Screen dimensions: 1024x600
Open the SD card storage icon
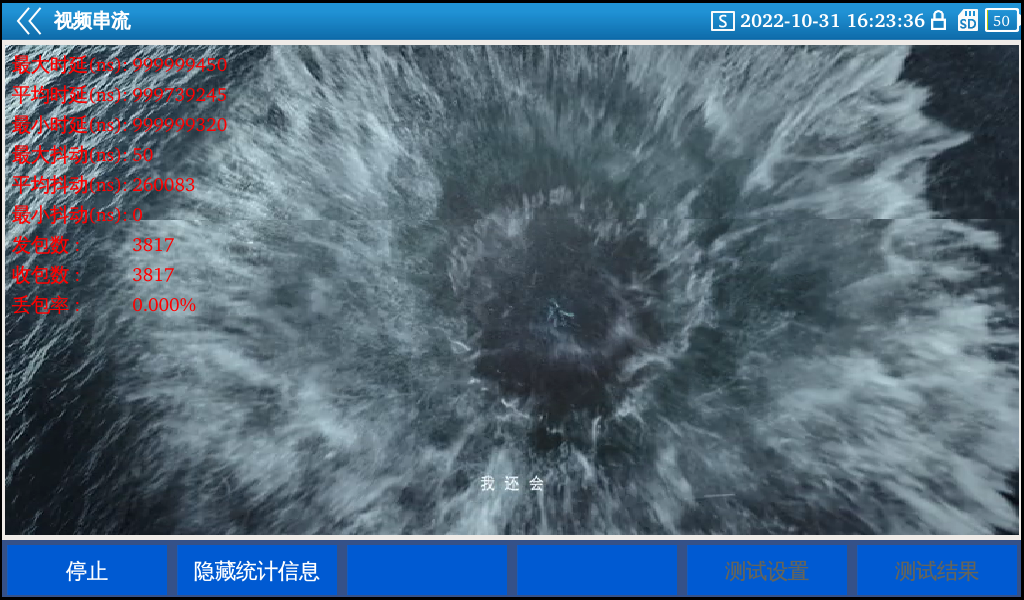click(967, 21)
